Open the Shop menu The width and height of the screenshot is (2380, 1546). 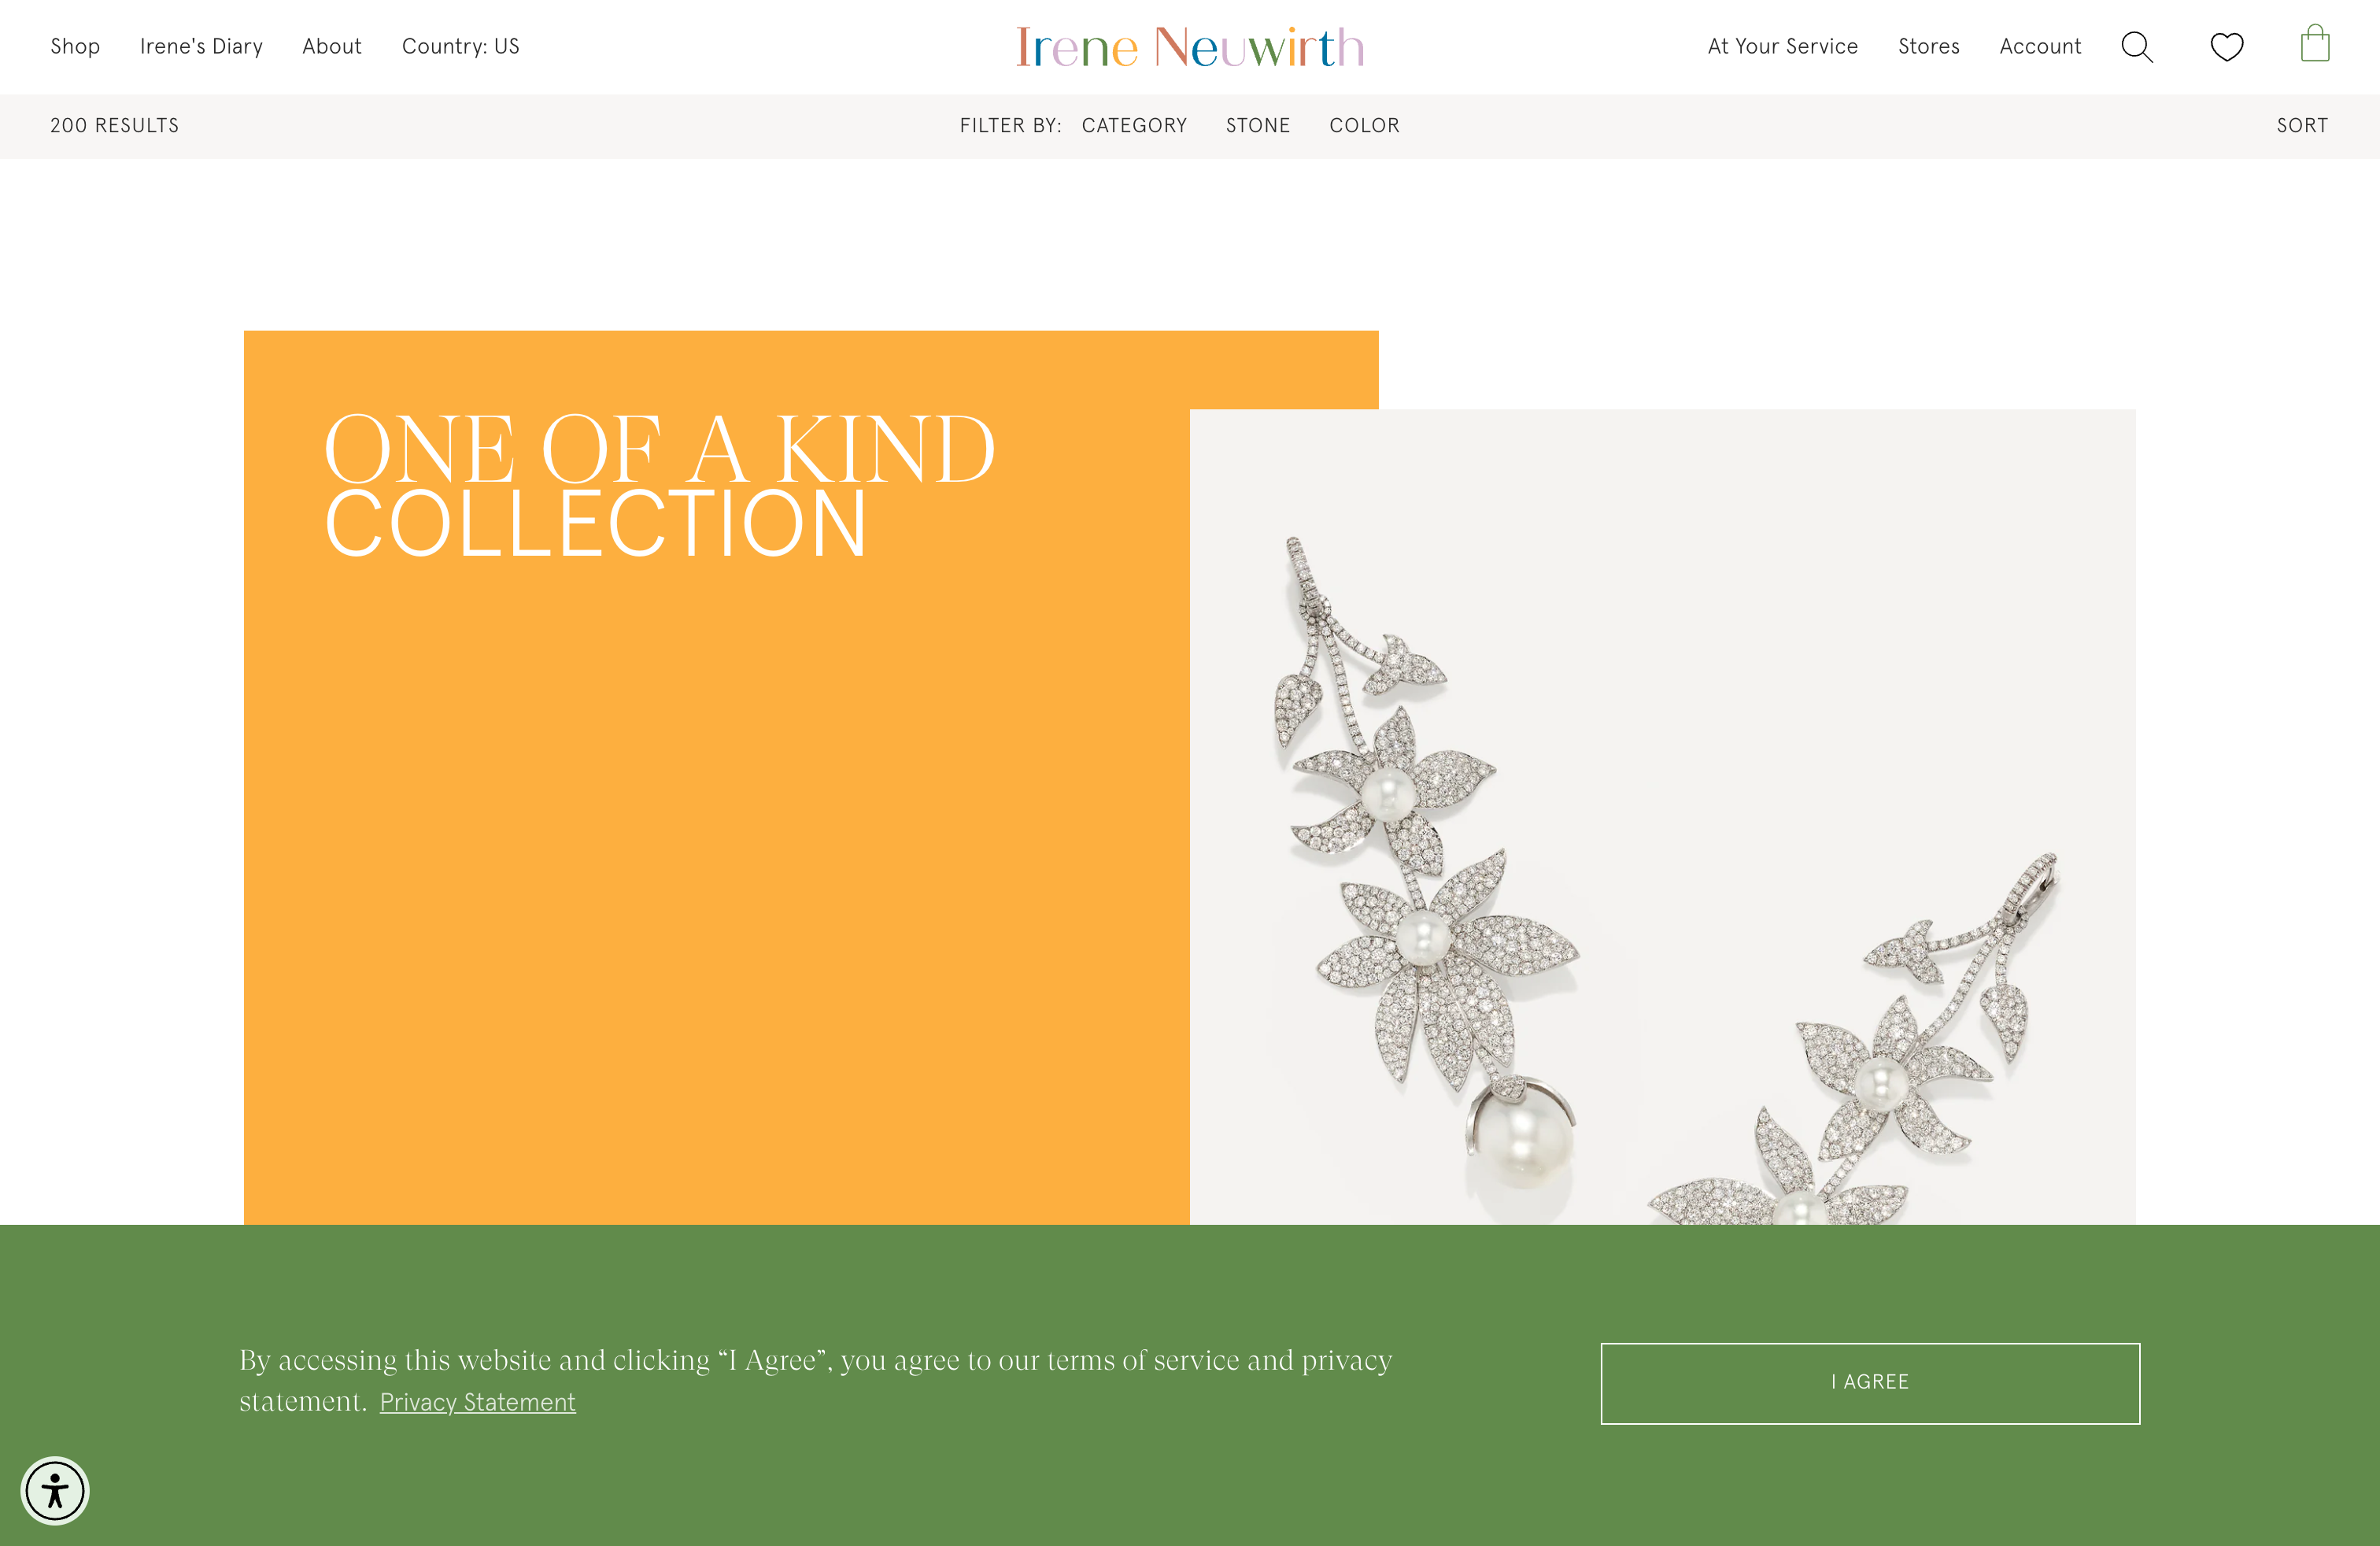(x=75, y=46)
